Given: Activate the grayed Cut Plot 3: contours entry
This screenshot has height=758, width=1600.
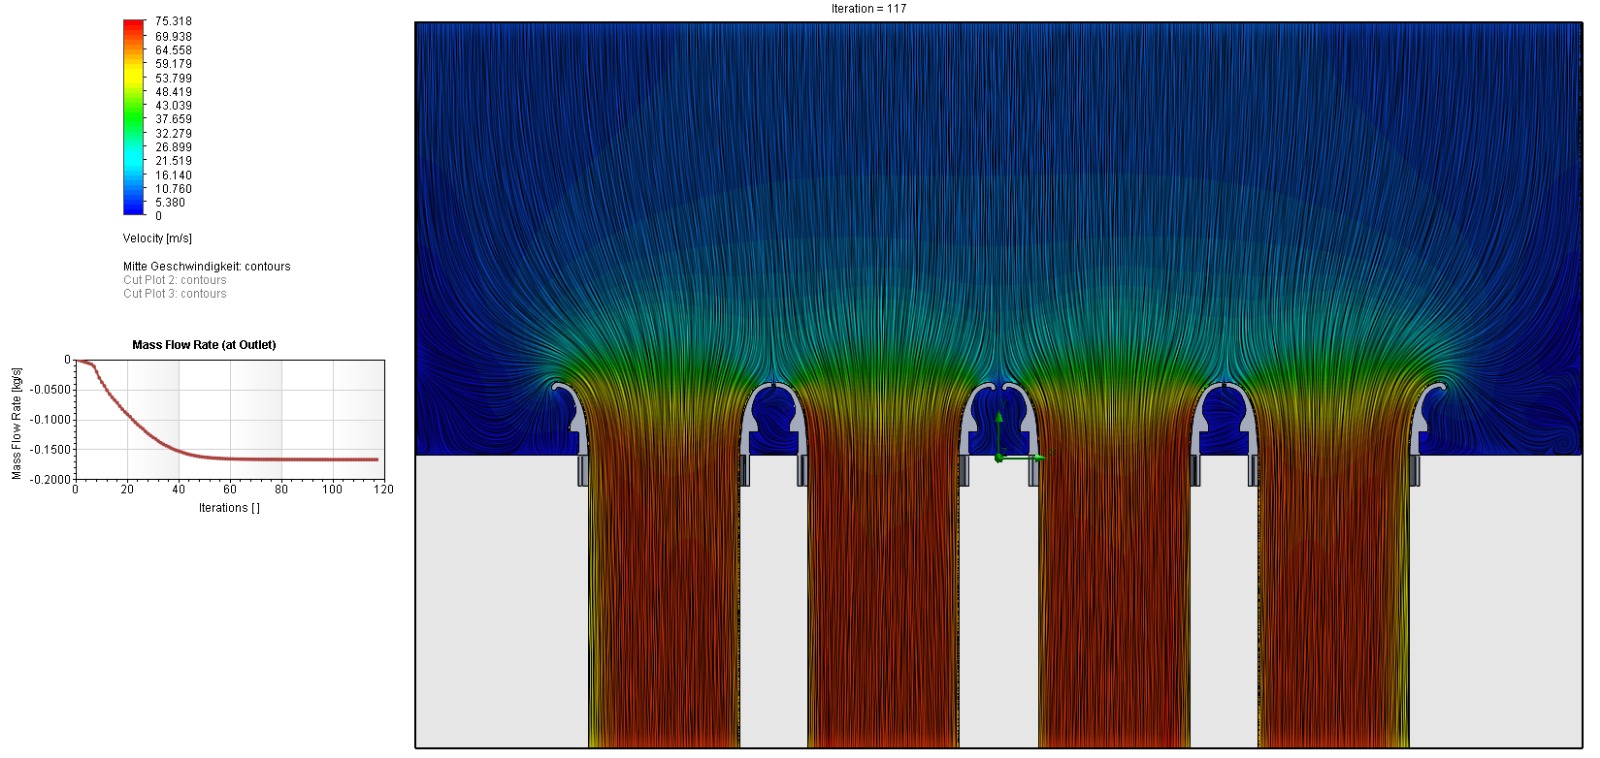Looking at the screenshot, I should coord(174,294).
